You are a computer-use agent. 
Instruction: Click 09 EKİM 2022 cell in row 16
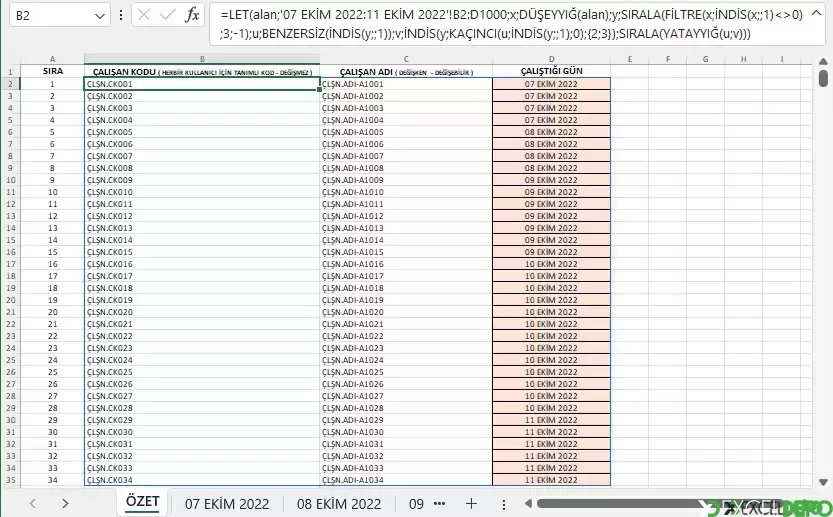tap(551, 252)
